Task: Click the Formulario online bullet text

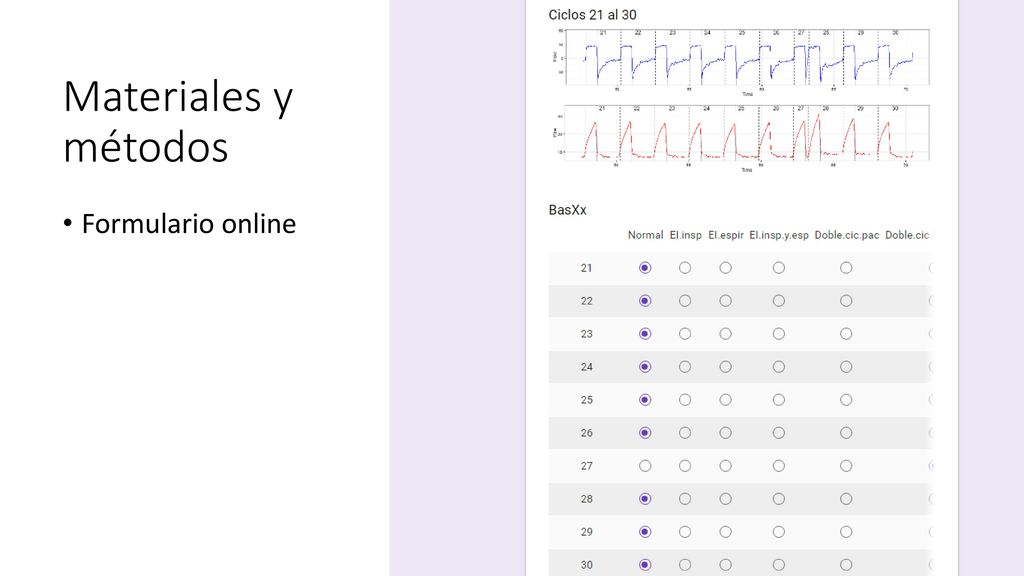Action: pyautogui.click(x=189, y=224)
